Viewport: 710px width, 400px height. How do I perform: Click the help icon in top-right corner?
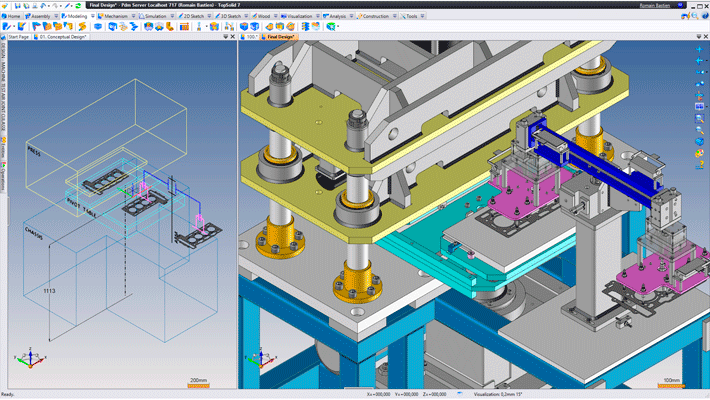tap(704, 16)
